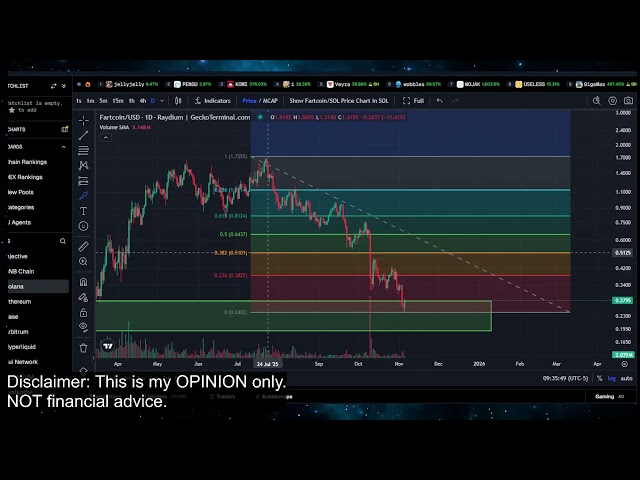Enable auto scale on price axis
Viewport: 640px width, 480px height.
[x=626, y=379]
